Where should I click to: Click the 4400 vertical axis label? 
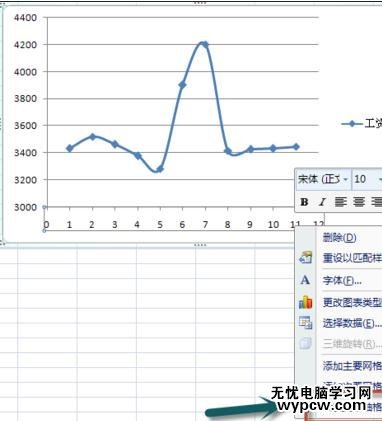(25, 17)
